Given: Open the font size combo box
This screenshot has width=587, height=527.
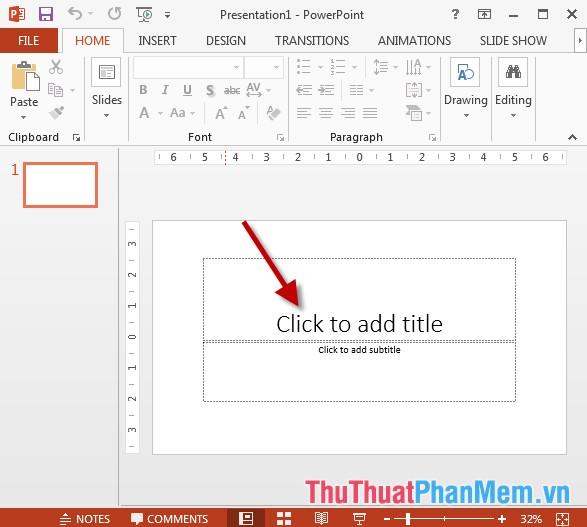Looking at the screenshot, I should click(x=264, y=67).
